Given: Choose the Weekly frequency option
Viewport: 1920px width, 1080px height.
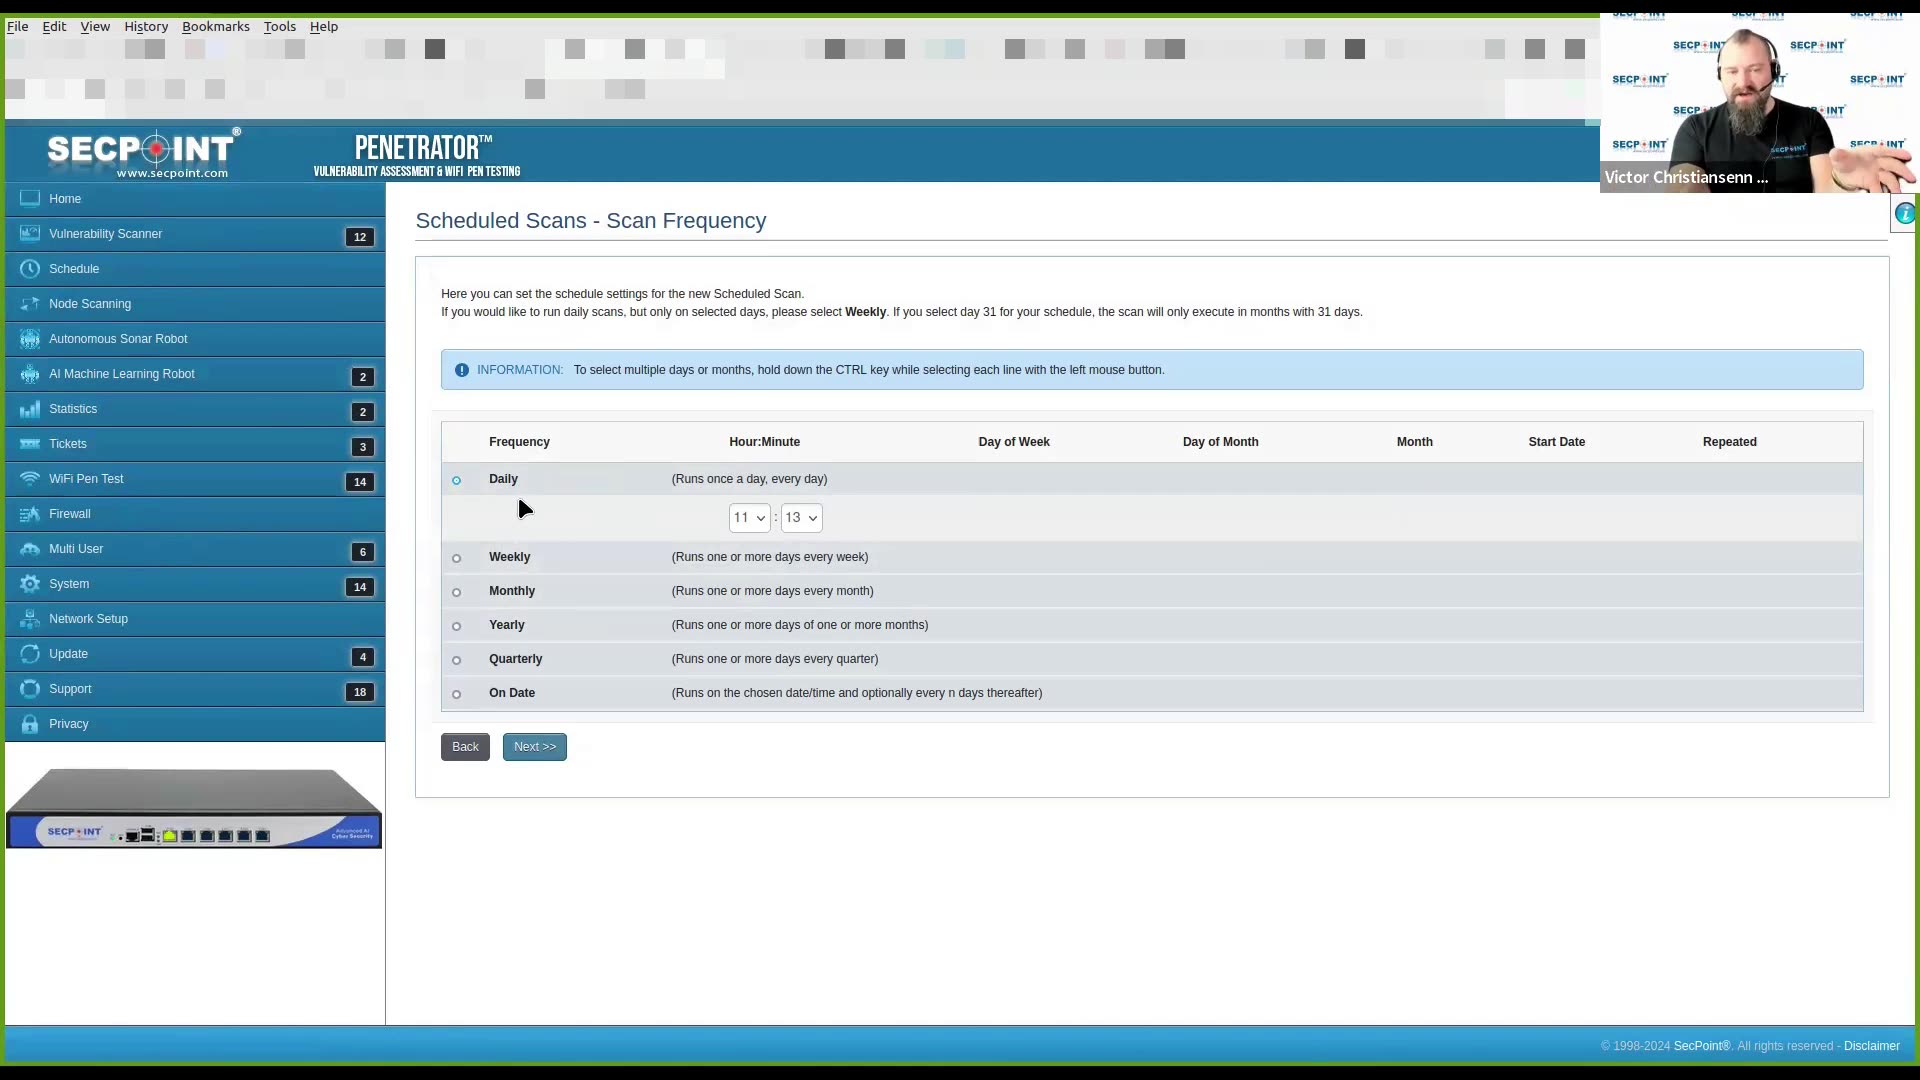Looking at the screenshot, I should click(457, 558).
